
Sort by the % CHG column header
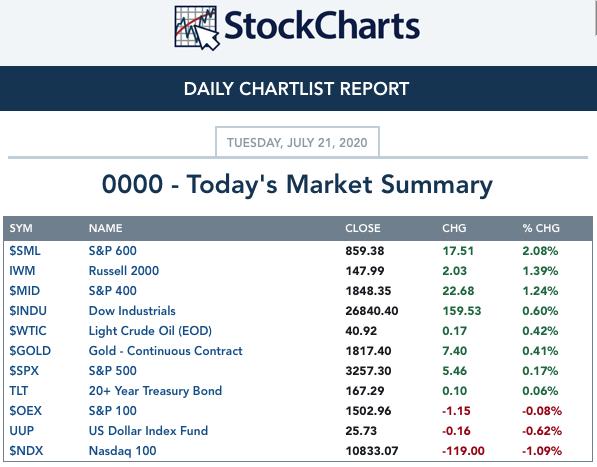(541, 228)
